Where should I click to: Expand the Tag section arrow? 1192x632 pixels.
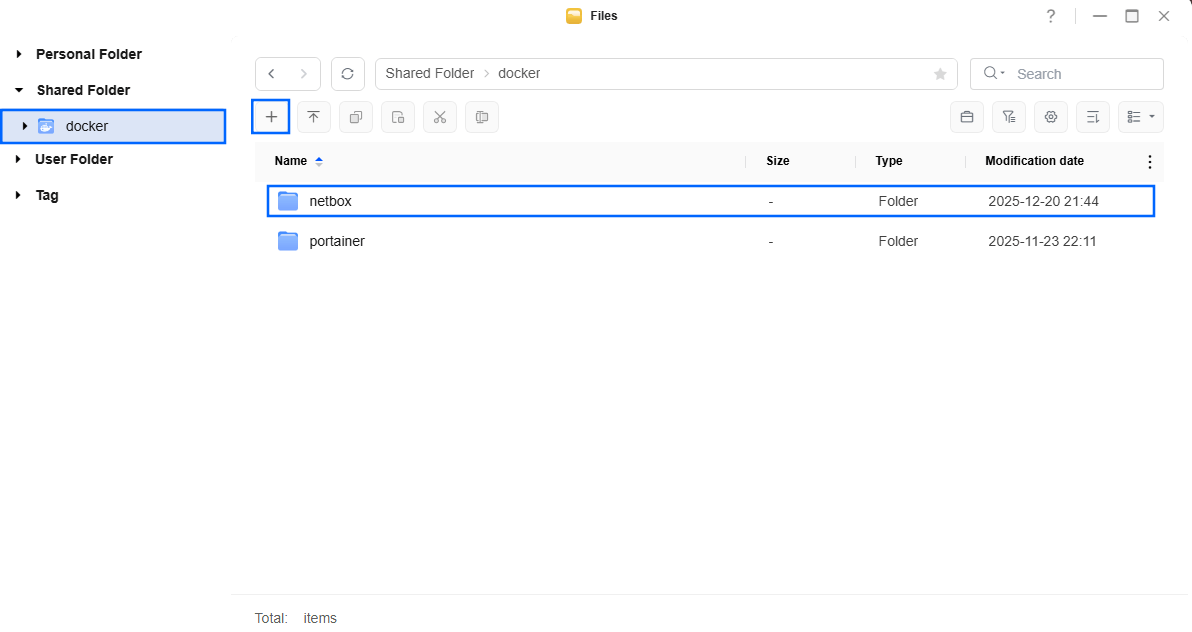click(19, 195)
